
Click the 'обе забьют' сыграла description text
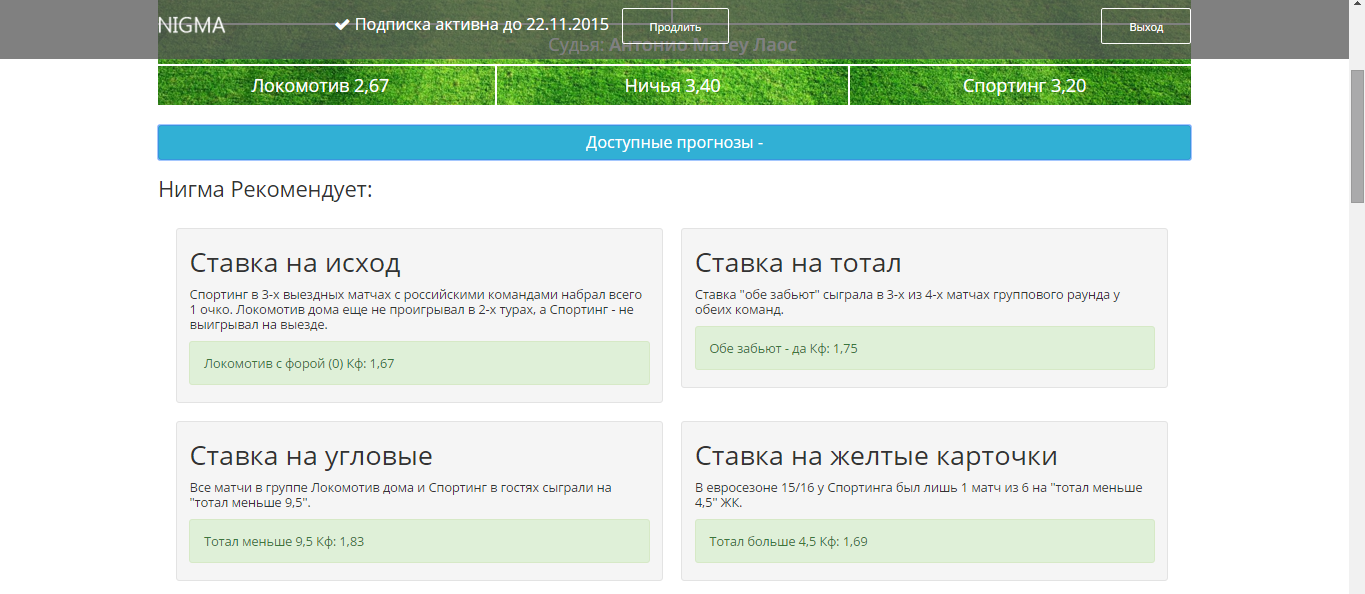[908, 302]
